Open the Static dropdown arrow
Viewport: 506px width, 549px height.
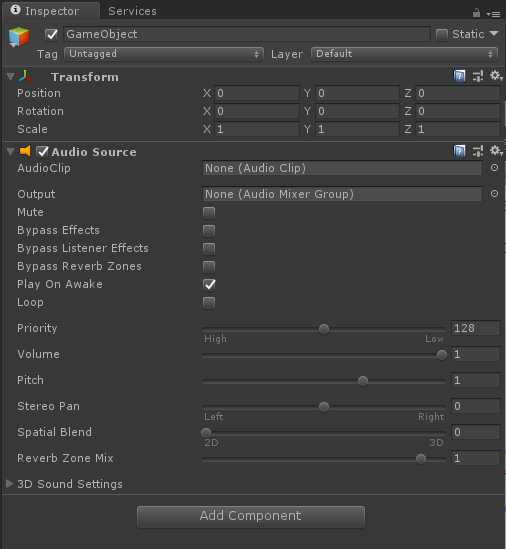click(494, 34)
